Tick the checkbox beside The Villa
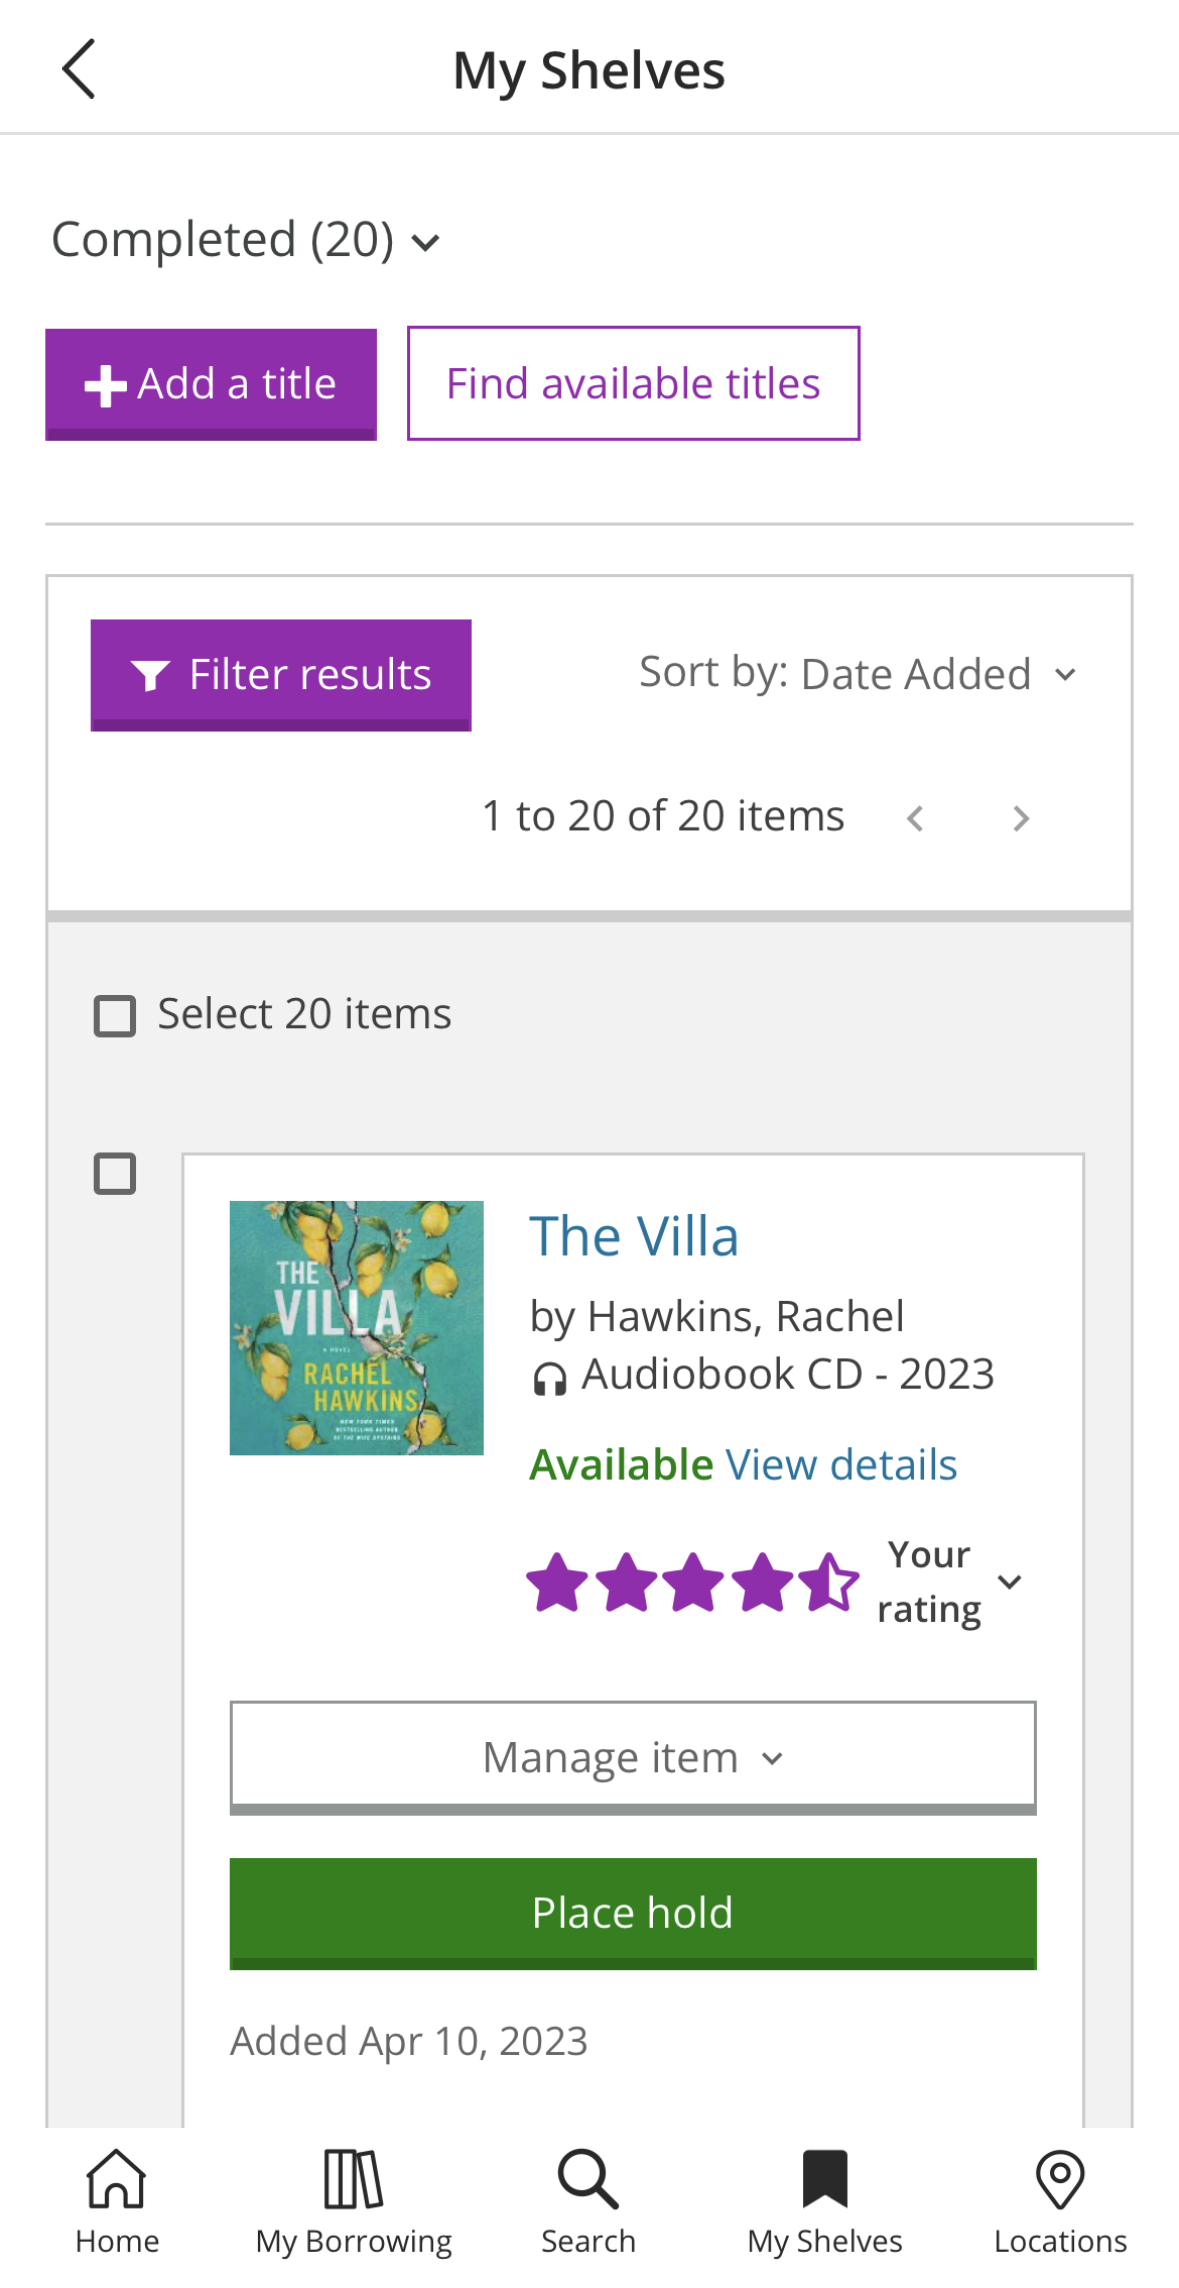 coord(115,1173)
